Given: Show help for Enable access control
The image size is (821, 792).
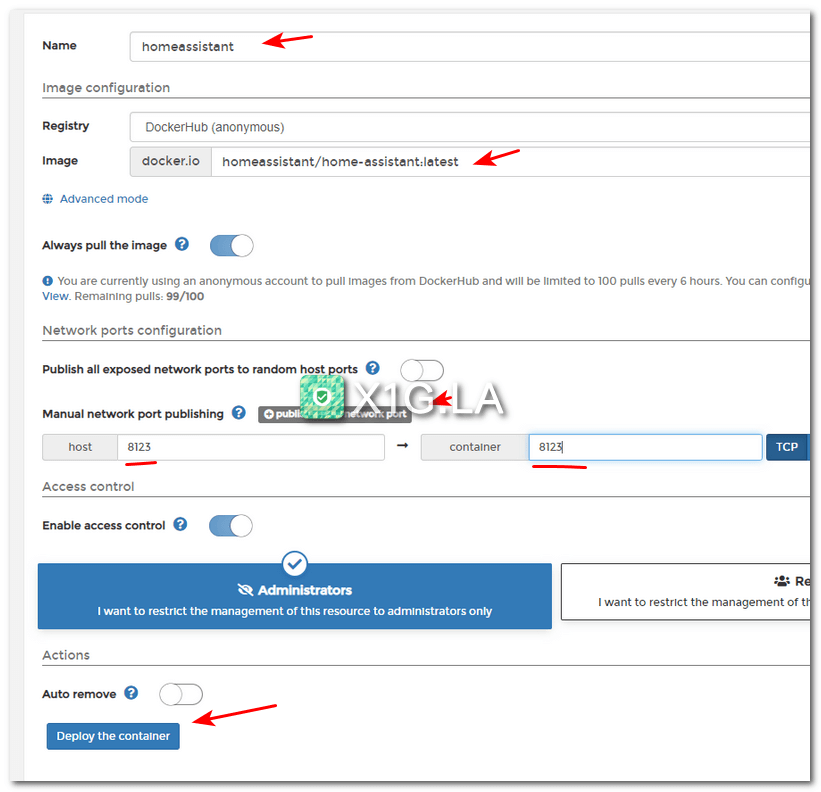Looking at the screenshot, I should click(x=180, y=524).
